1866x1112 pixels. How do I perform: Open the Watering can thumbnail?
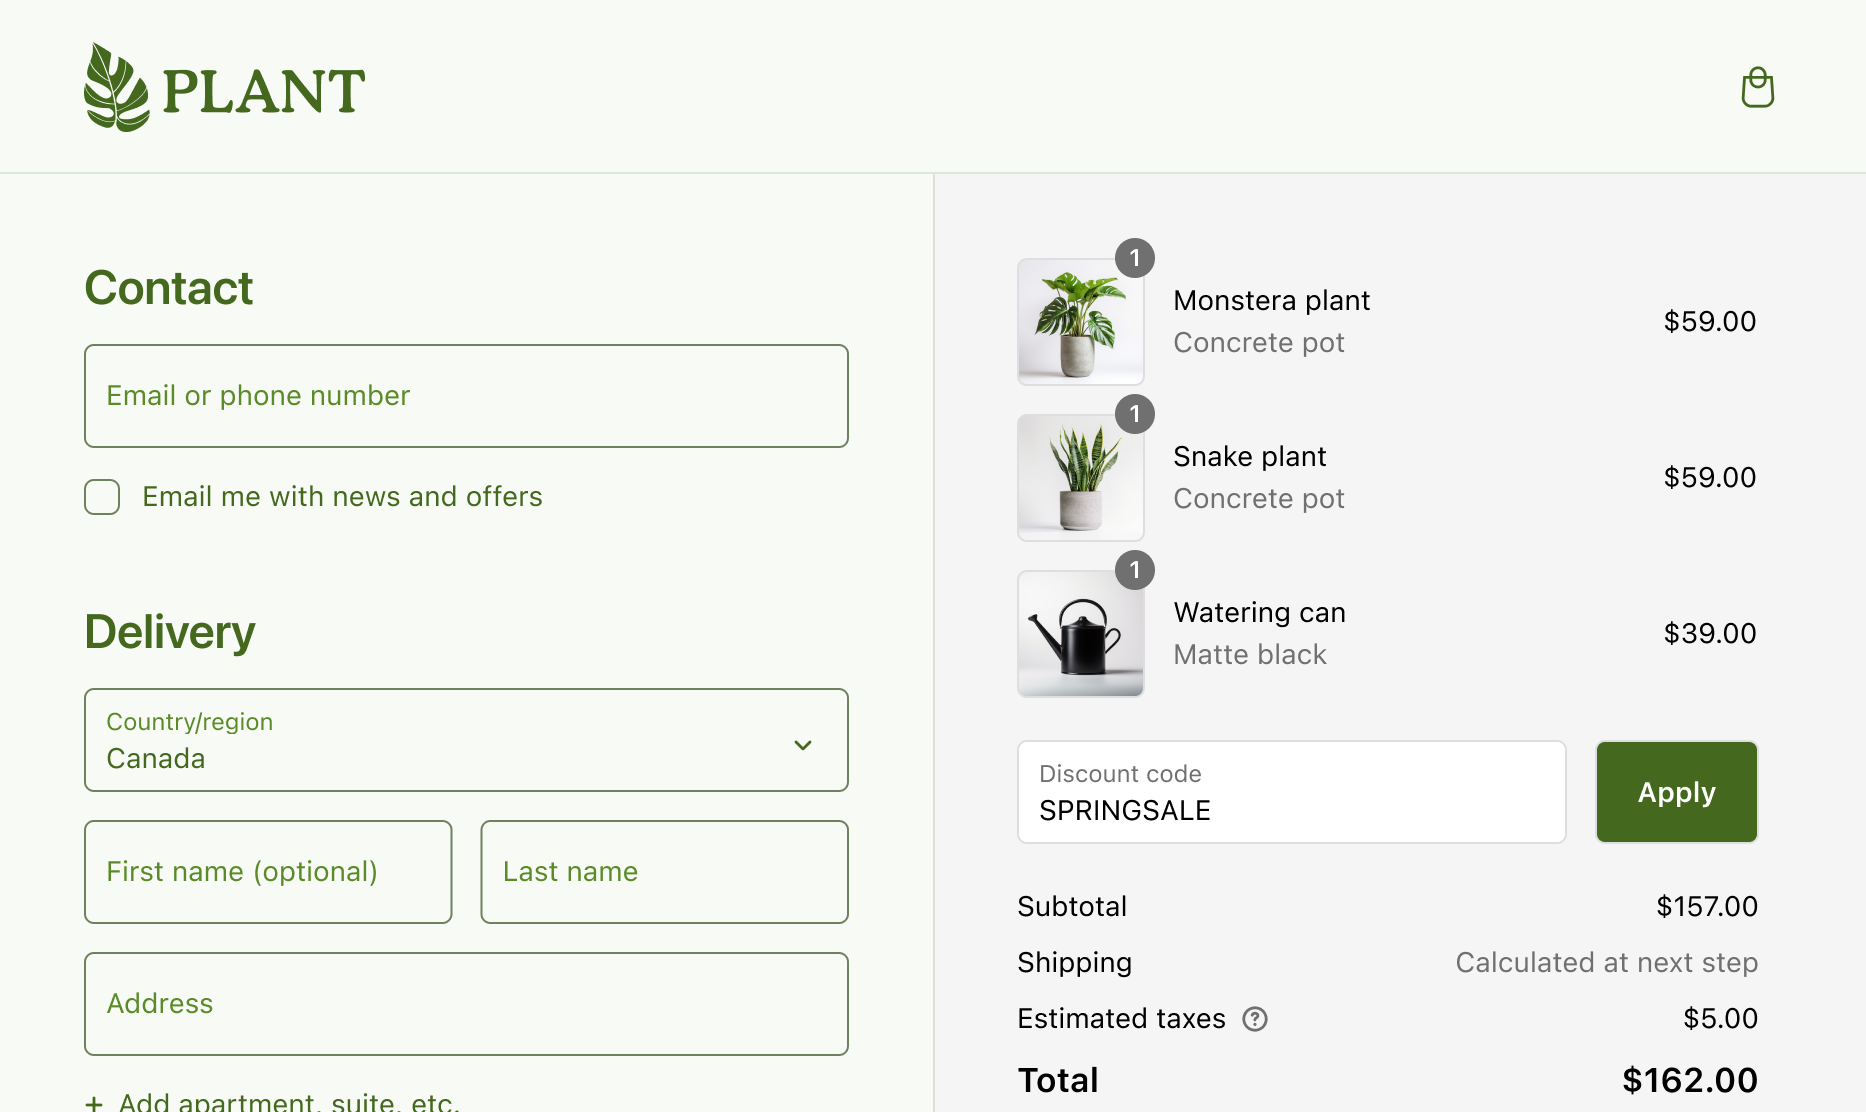pyautogui.click(x=1081, y=634)
